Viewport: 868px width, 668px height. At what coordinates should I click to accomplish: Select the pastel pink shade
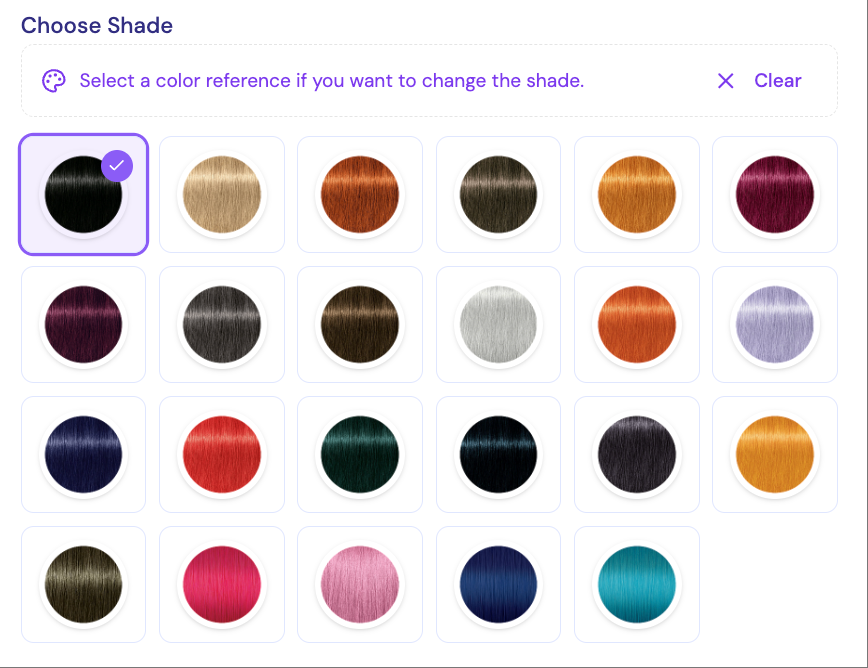360,584
